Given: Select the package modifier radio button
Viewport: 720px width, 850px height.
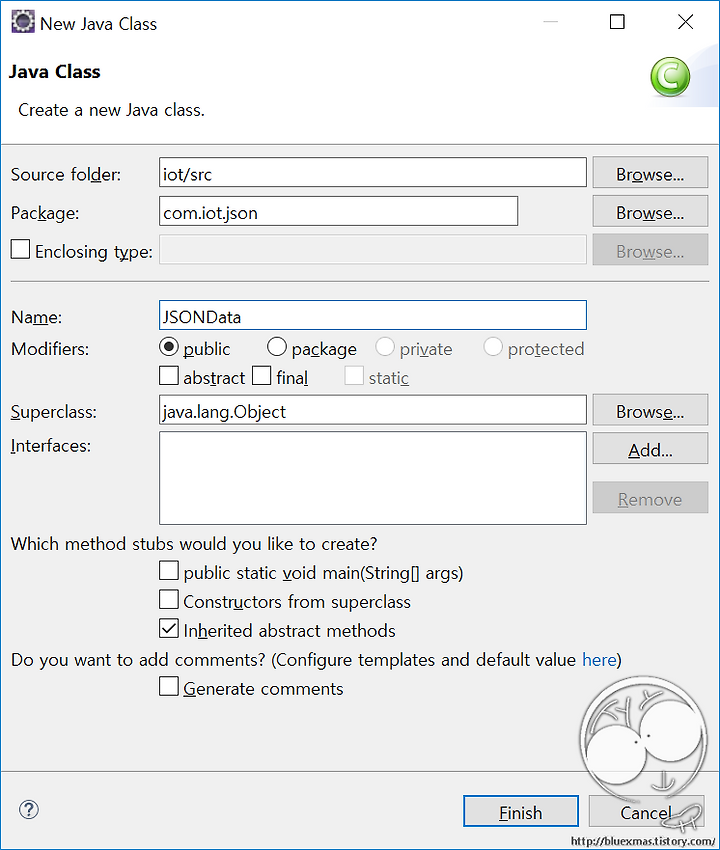Looking at the screenshot, I should click(x=277, y=347).
